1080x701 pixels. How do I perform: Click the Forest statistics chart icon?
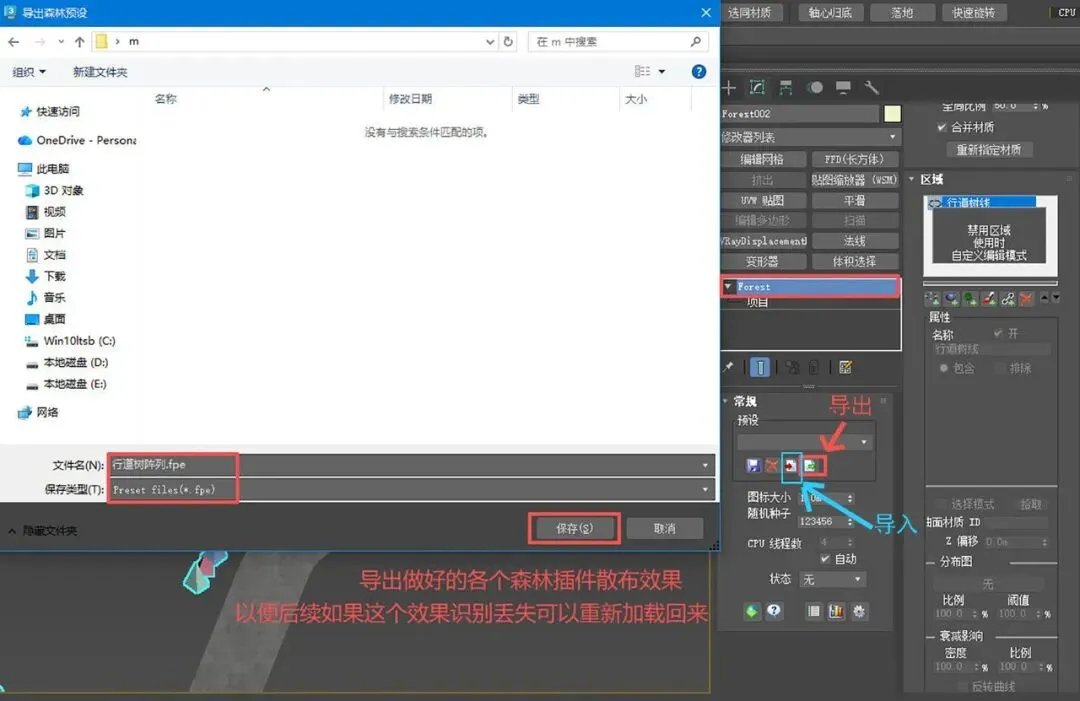click(x=836, y=611)
